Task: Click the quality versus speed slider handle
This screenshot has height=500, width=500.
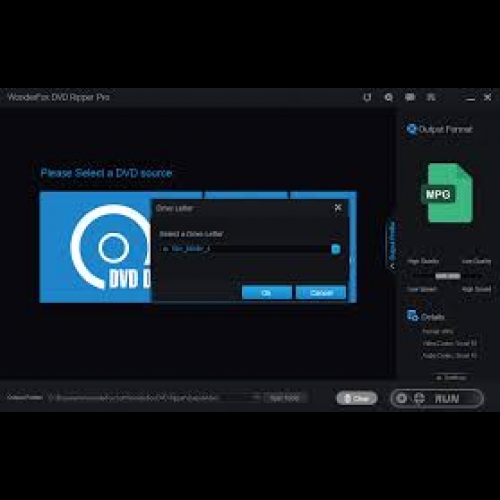Action: (448, 276)
